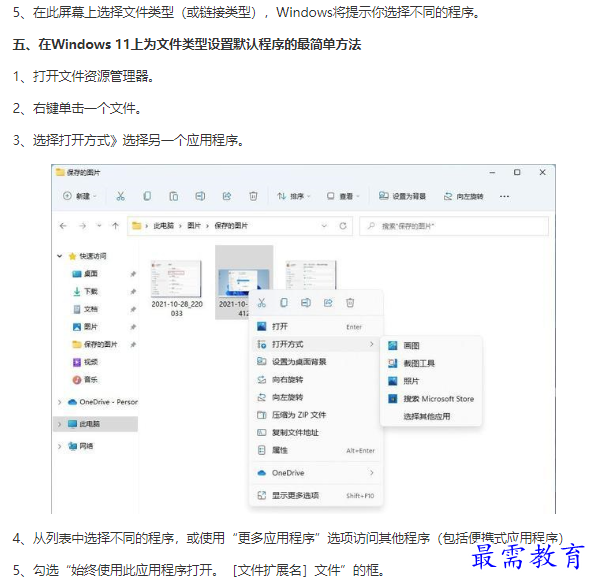Select Choose another app (选择其他应用)

tap(431, 416)
